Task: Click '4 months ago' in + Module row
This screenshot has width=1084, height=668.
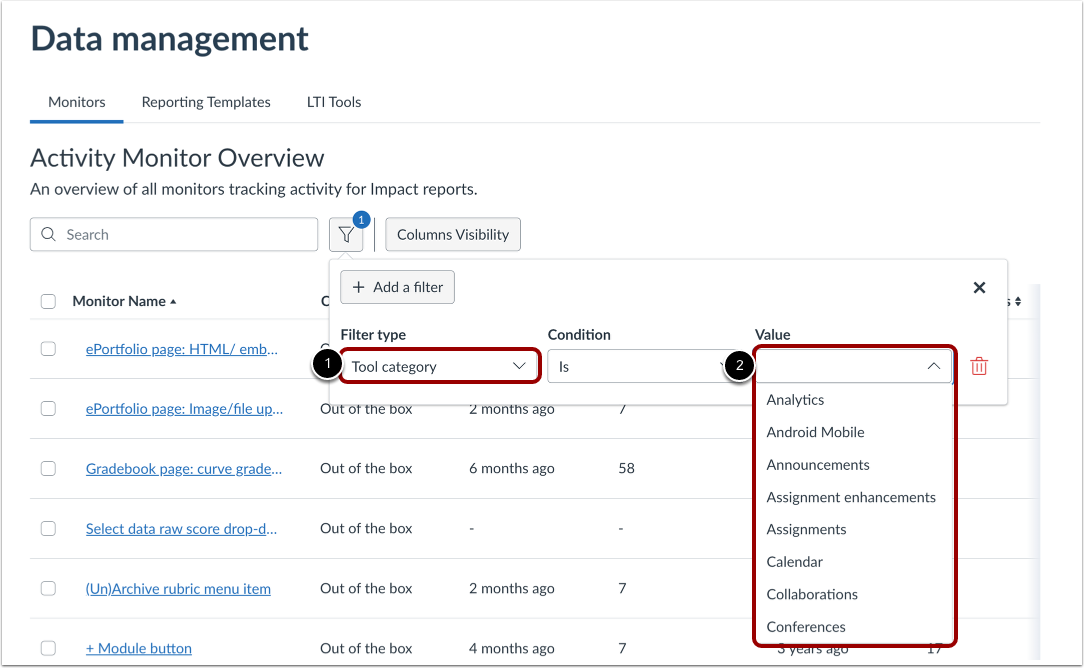Action: pos(512,648)
